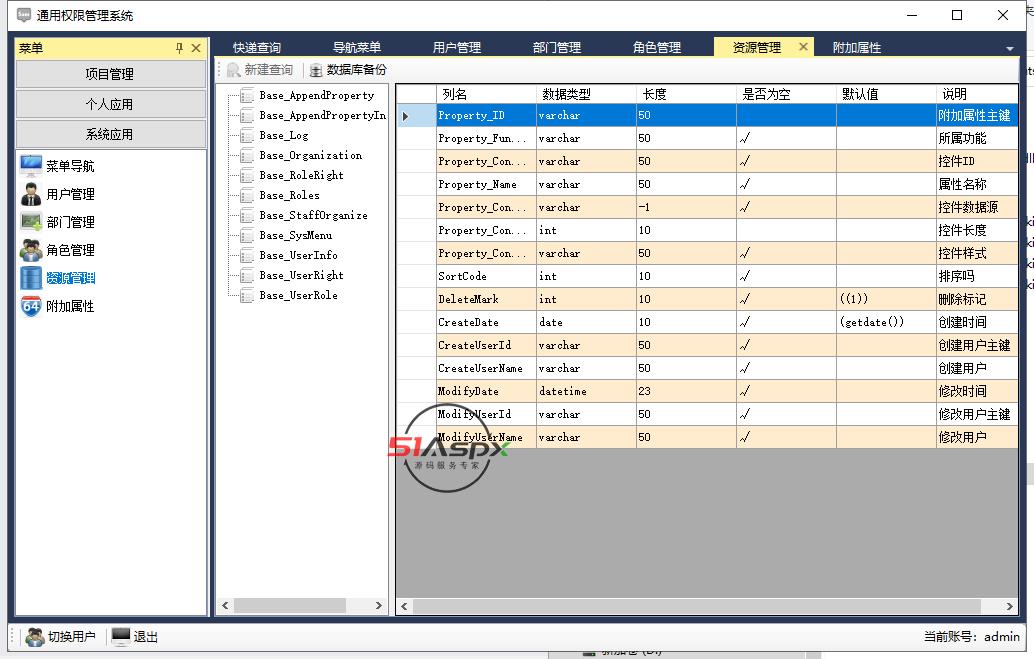Click the 退出 monitor icon
The image size is (1034, 659).
click(x=121, y=637)
